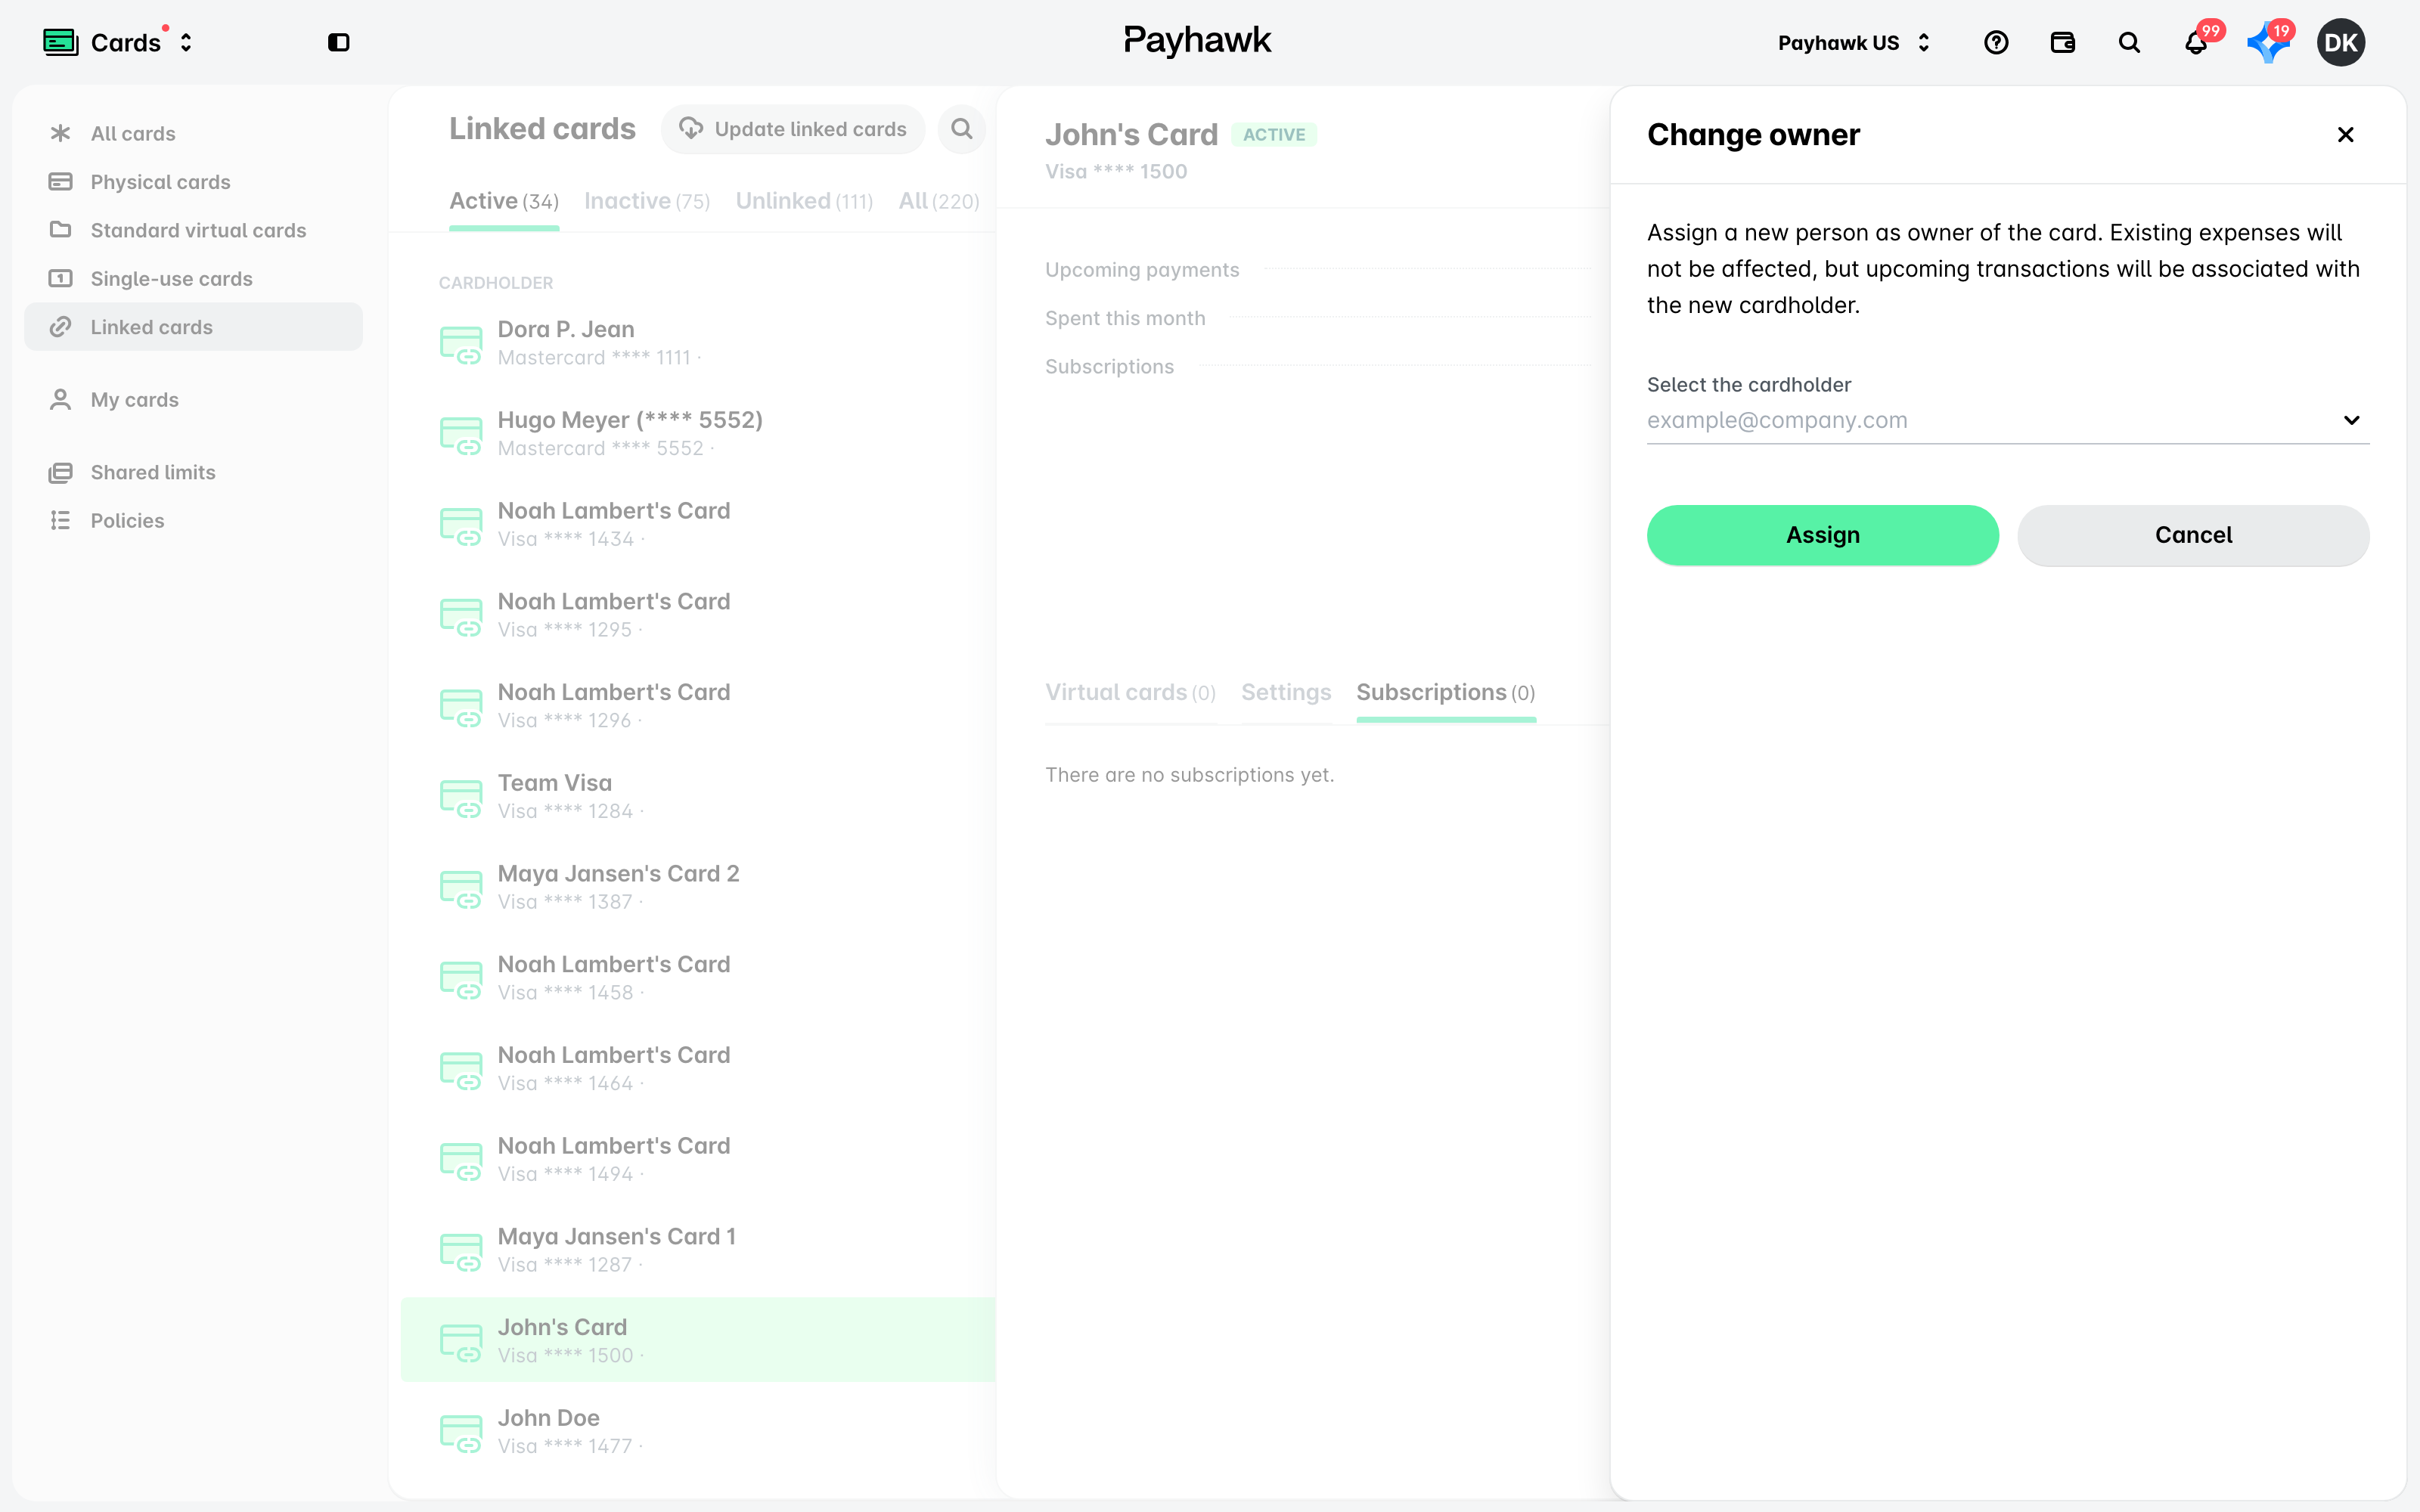Select Maya Jansen's Card 2

[x=698, y=887]
